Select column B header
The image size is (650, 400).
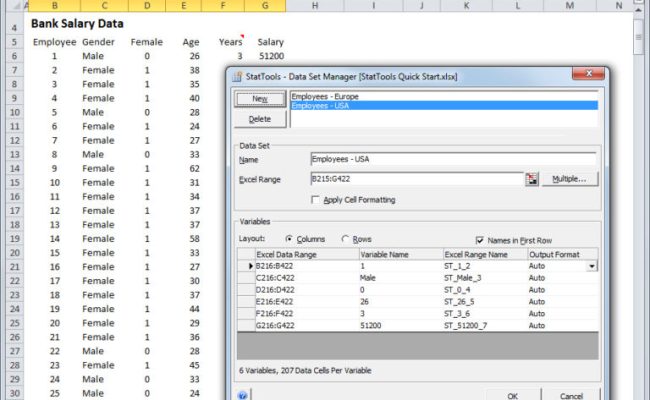click(x=54, y=5)
